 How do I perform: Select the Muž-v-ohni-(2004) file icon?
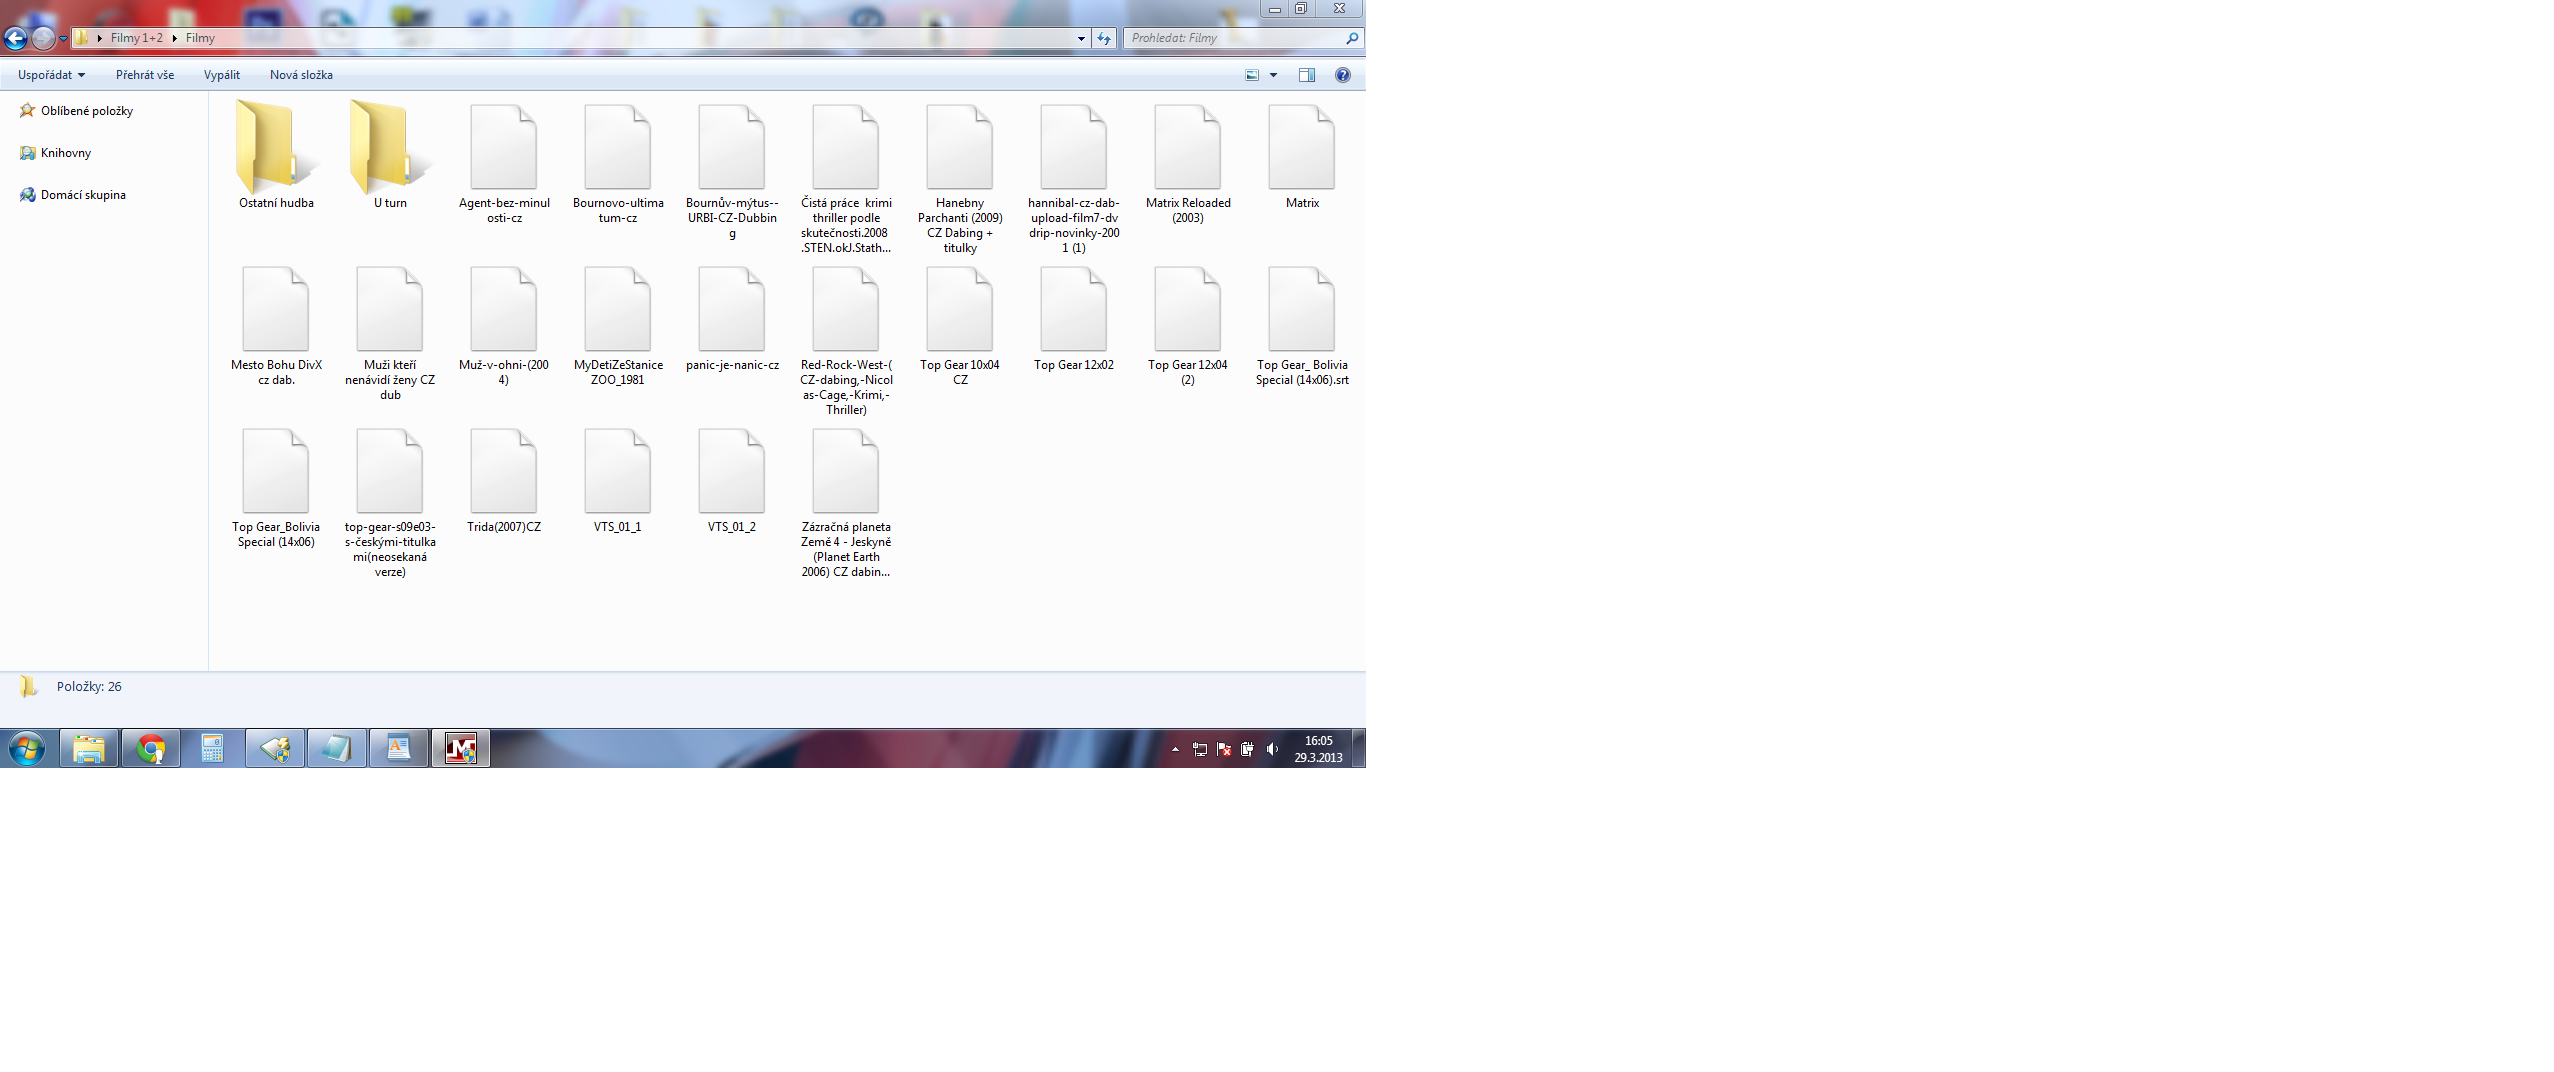coord(504,309)
